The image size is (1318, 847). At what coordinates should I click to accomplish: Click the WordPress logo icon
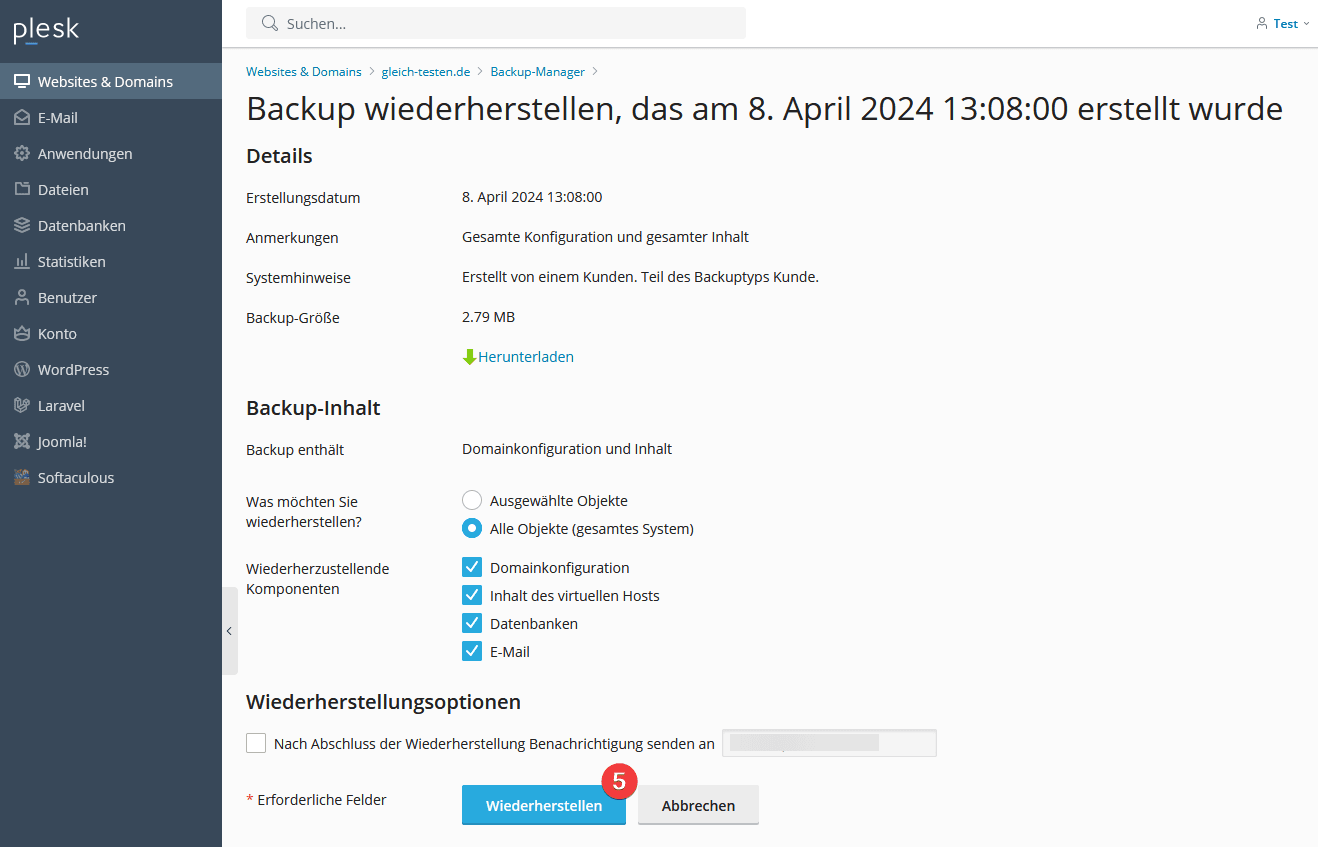22,370
